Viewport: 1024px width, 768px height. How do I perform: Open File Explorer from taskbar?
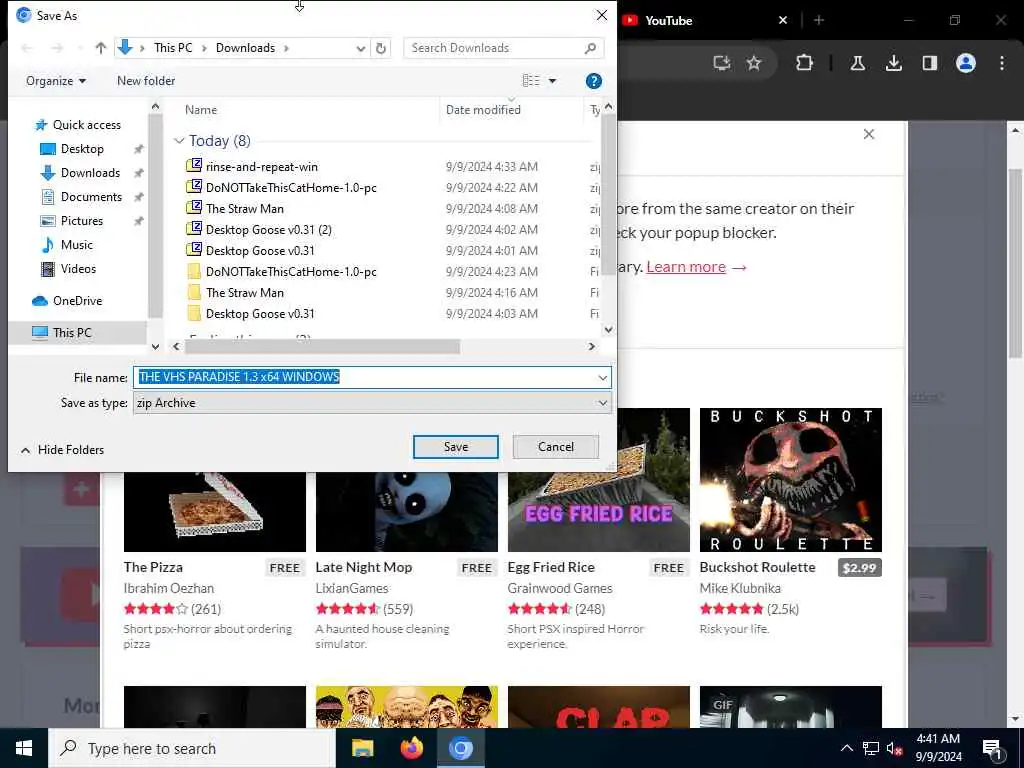click(x=362, y=748)
